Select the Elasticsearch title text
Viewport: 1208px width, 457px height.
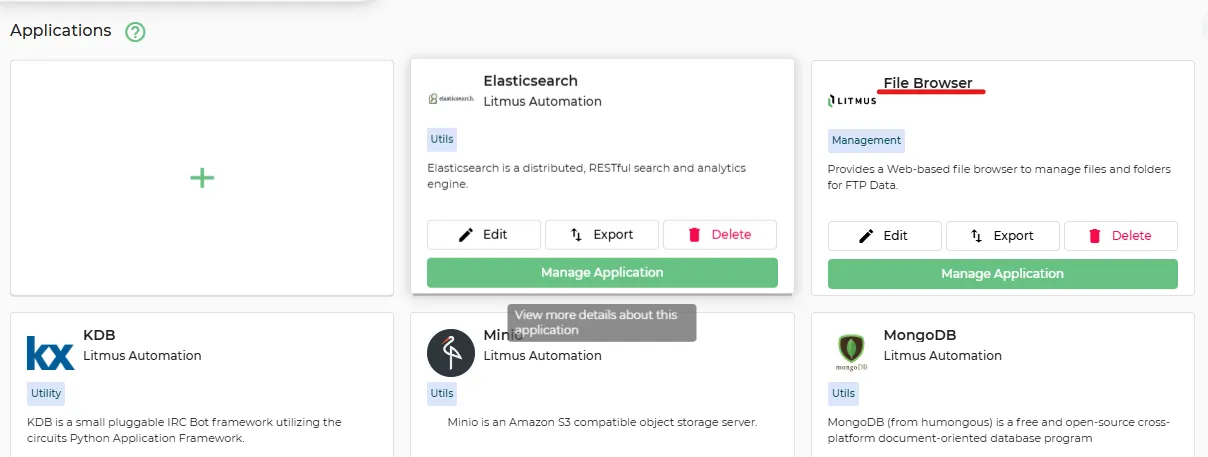tap(530, 81)
